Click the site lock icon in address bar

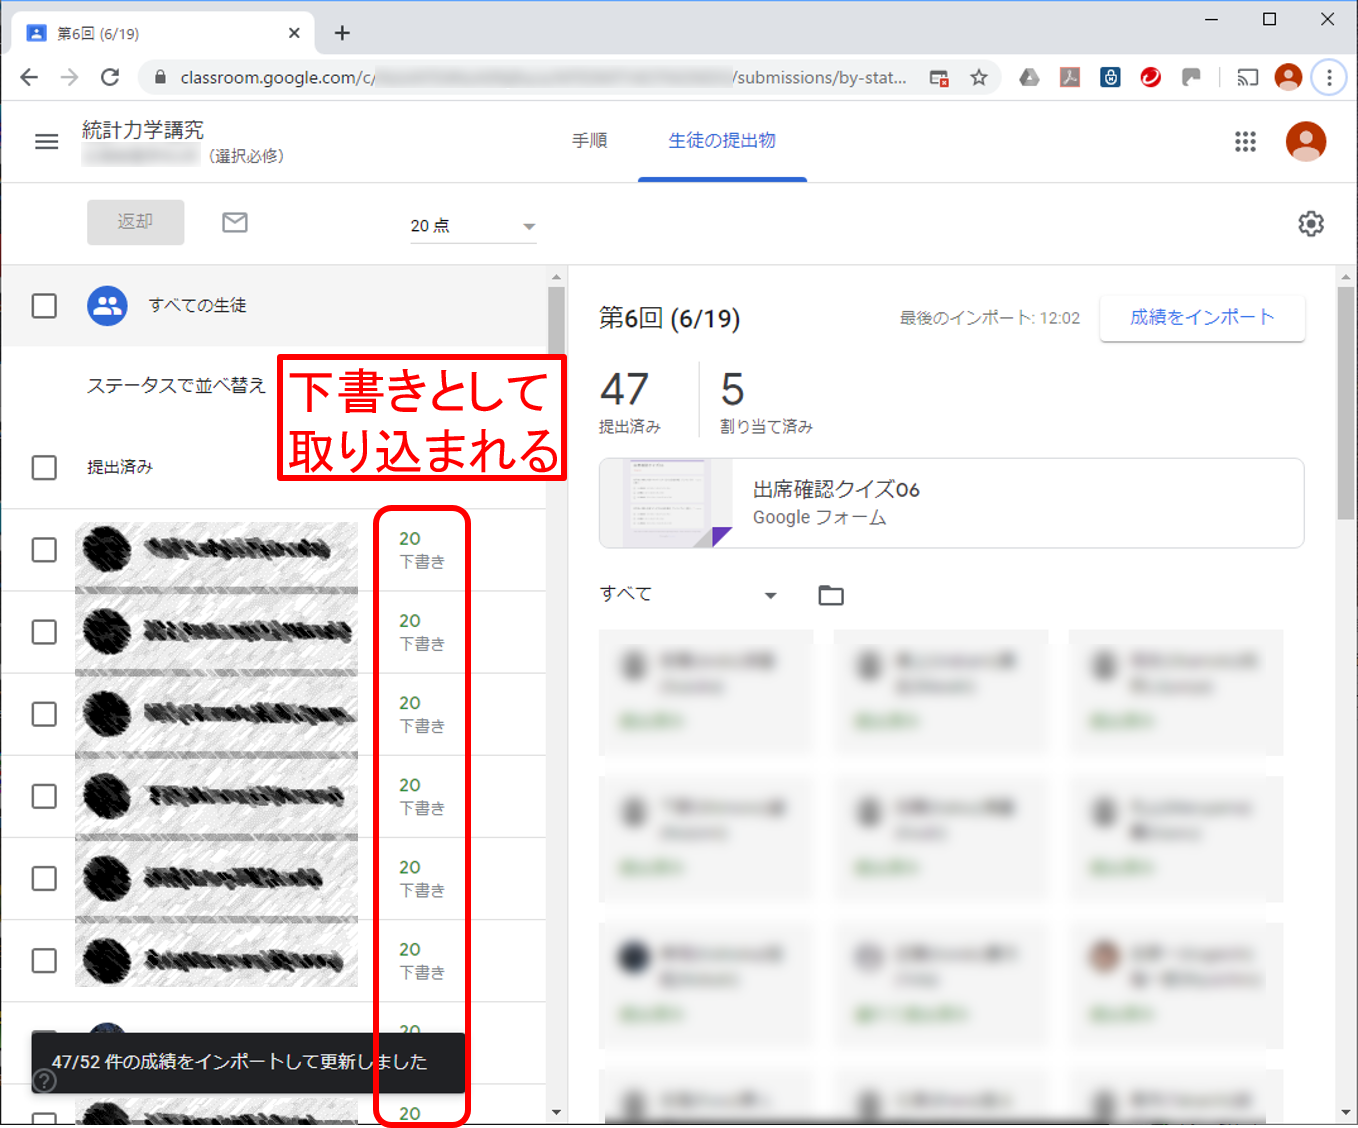[159, 77]
